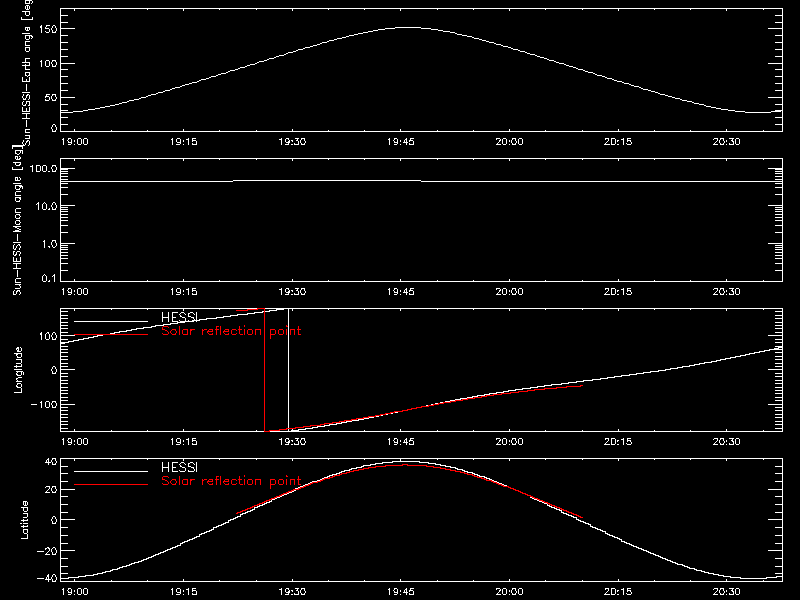The height and width of the screenshot is (600, 800).
Task: Click 19:15 time label under Latitude plot
Action: pos(184,592)
